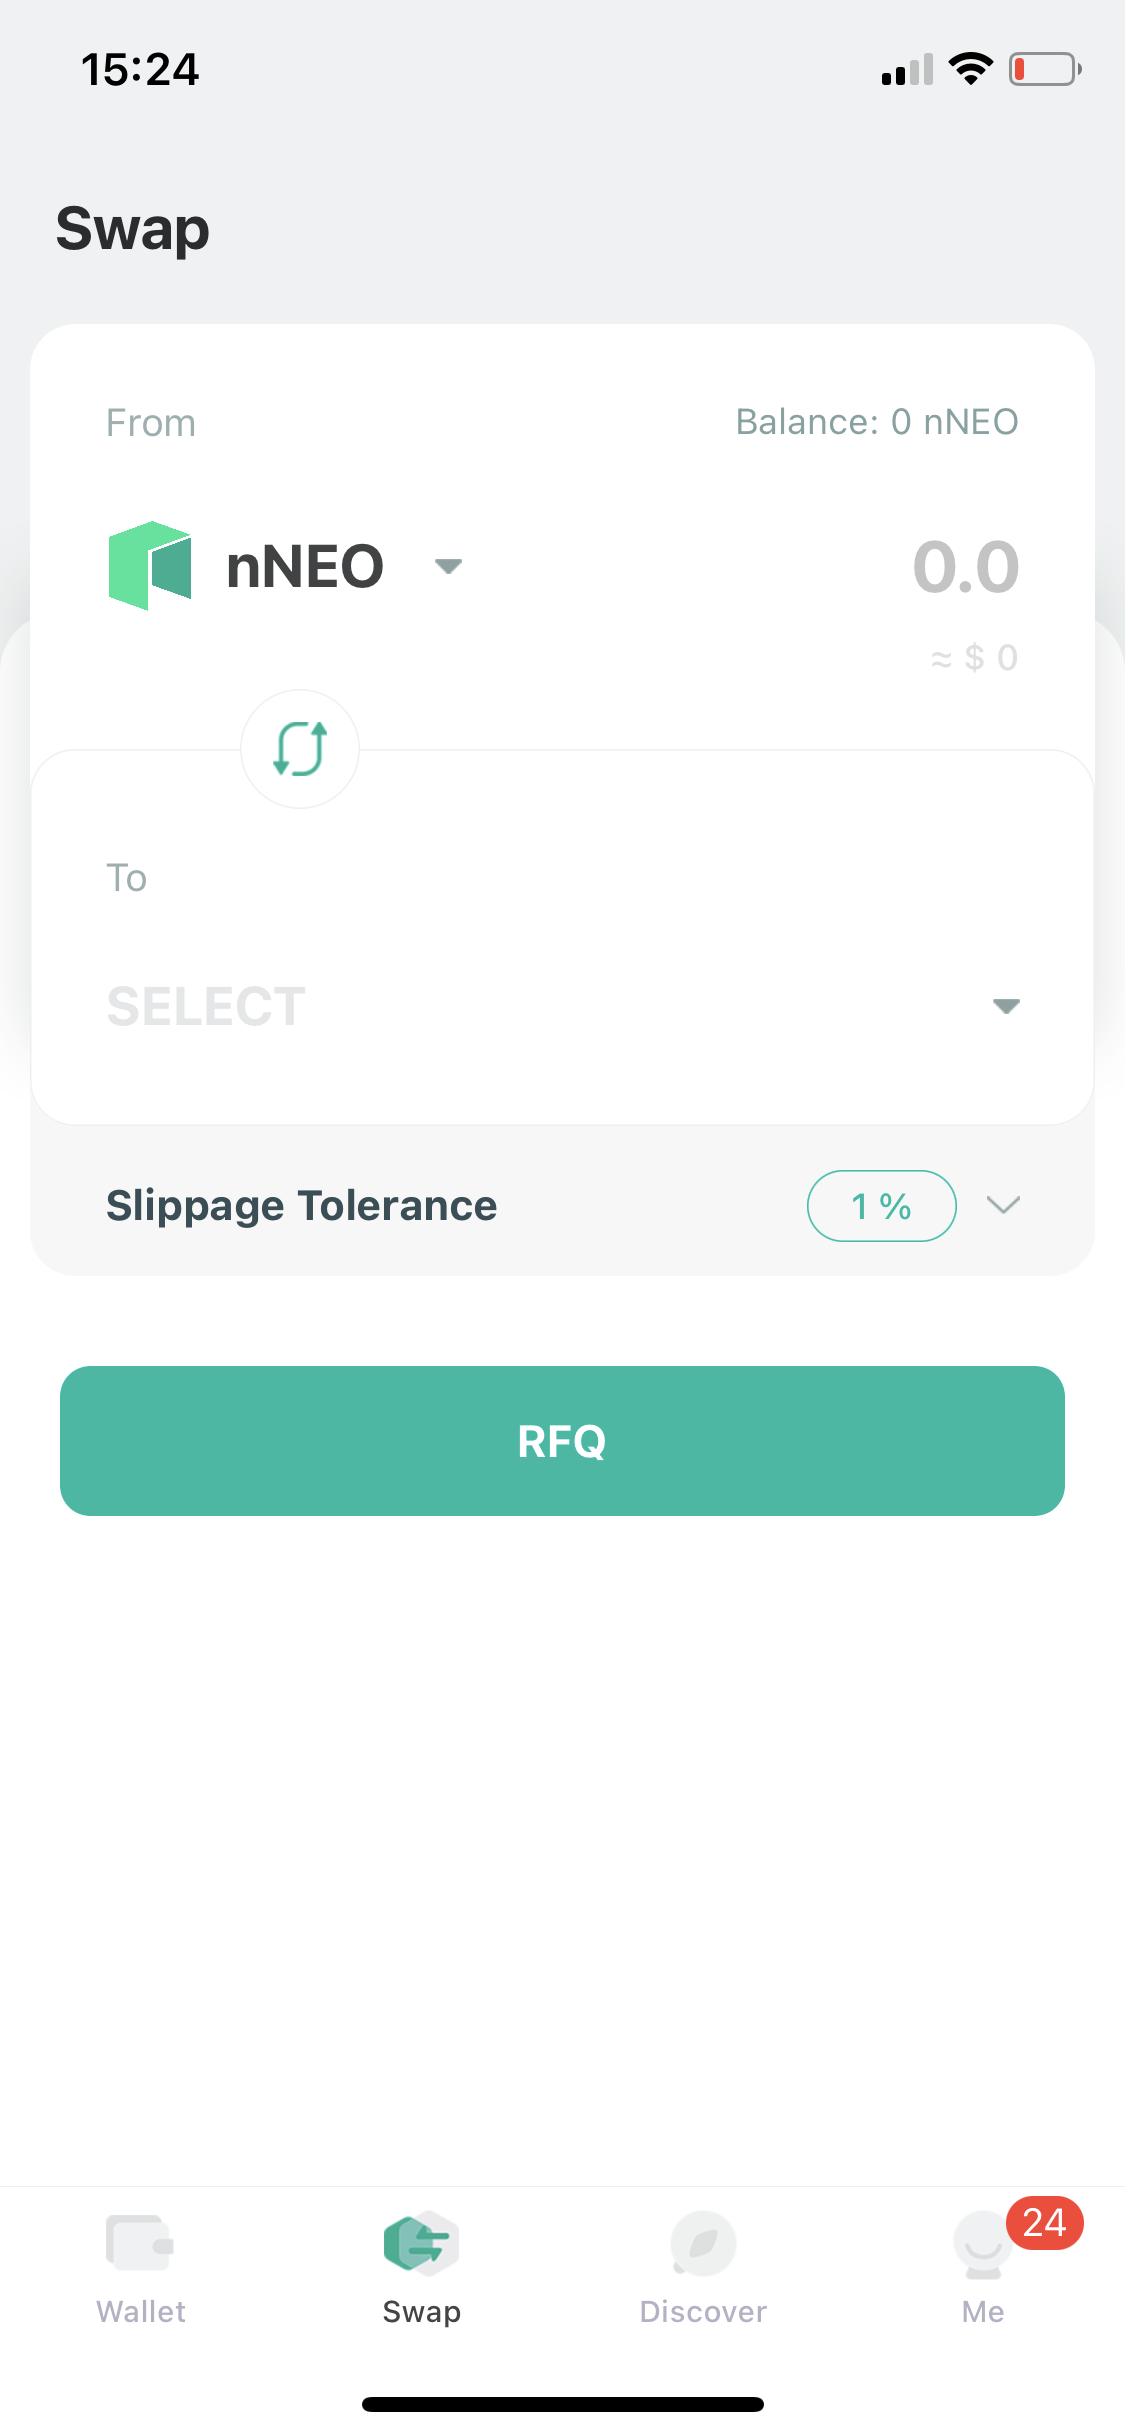The image size is (1125, 2436).
Task: Tap the 0.0 amount input field
Action: 965,567
